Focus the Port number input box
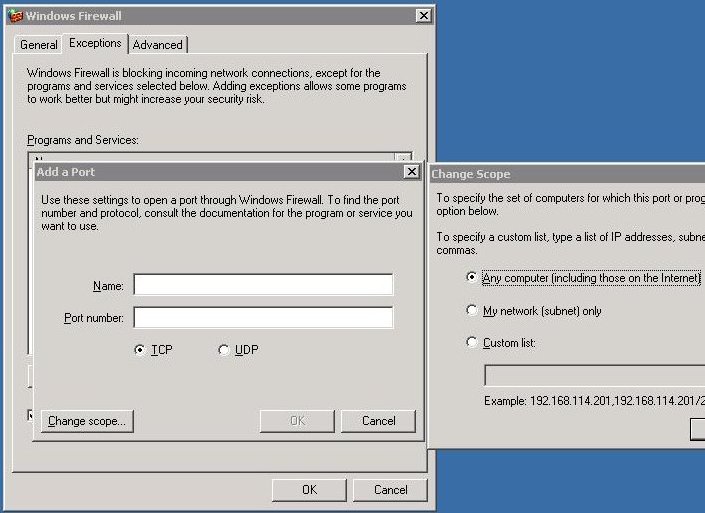 click(263, 318)
